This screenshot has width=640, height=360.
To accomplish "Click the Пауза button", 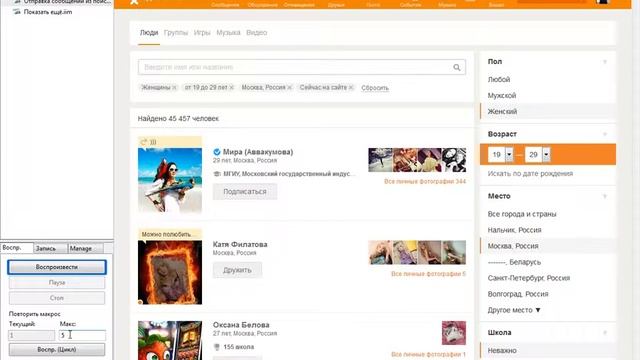I will (x=57, y=282).
